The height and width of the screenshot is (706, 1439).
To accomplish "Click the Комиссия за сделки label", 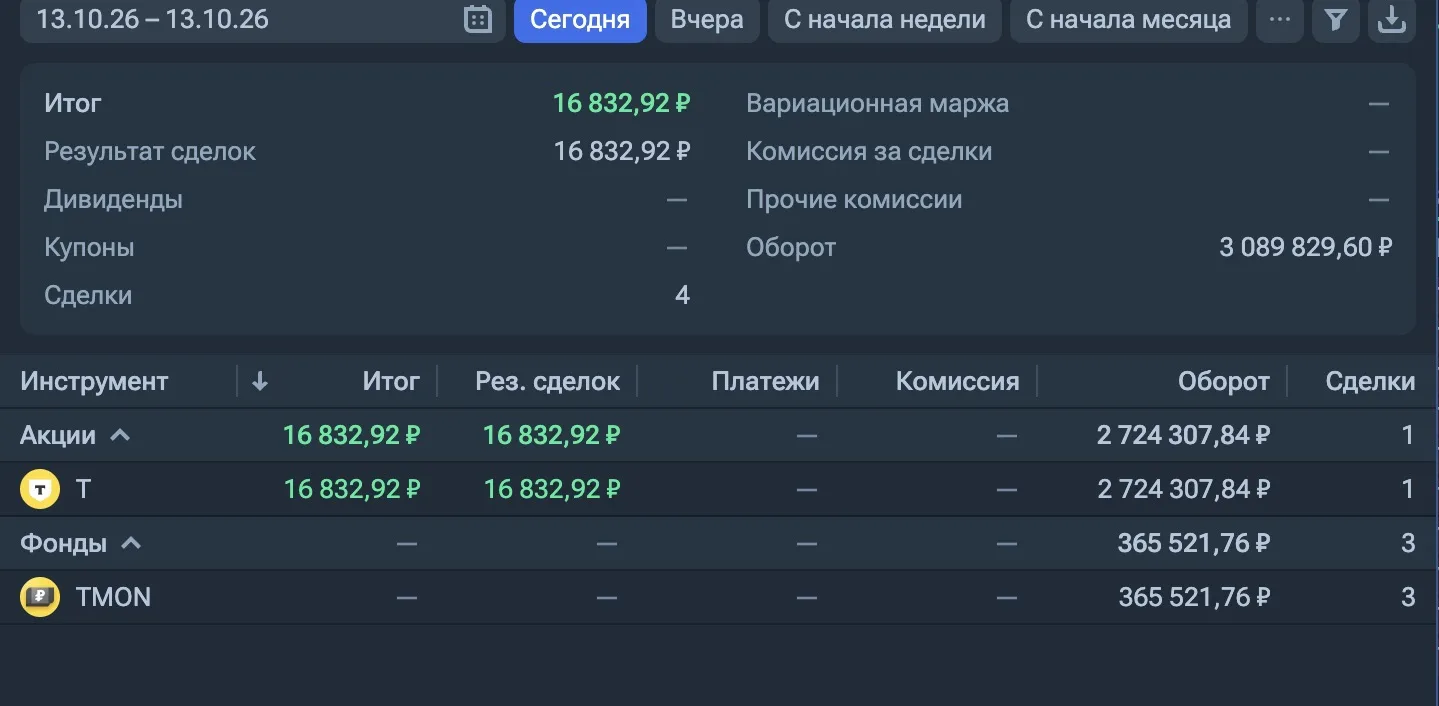I will coord(869,151).
